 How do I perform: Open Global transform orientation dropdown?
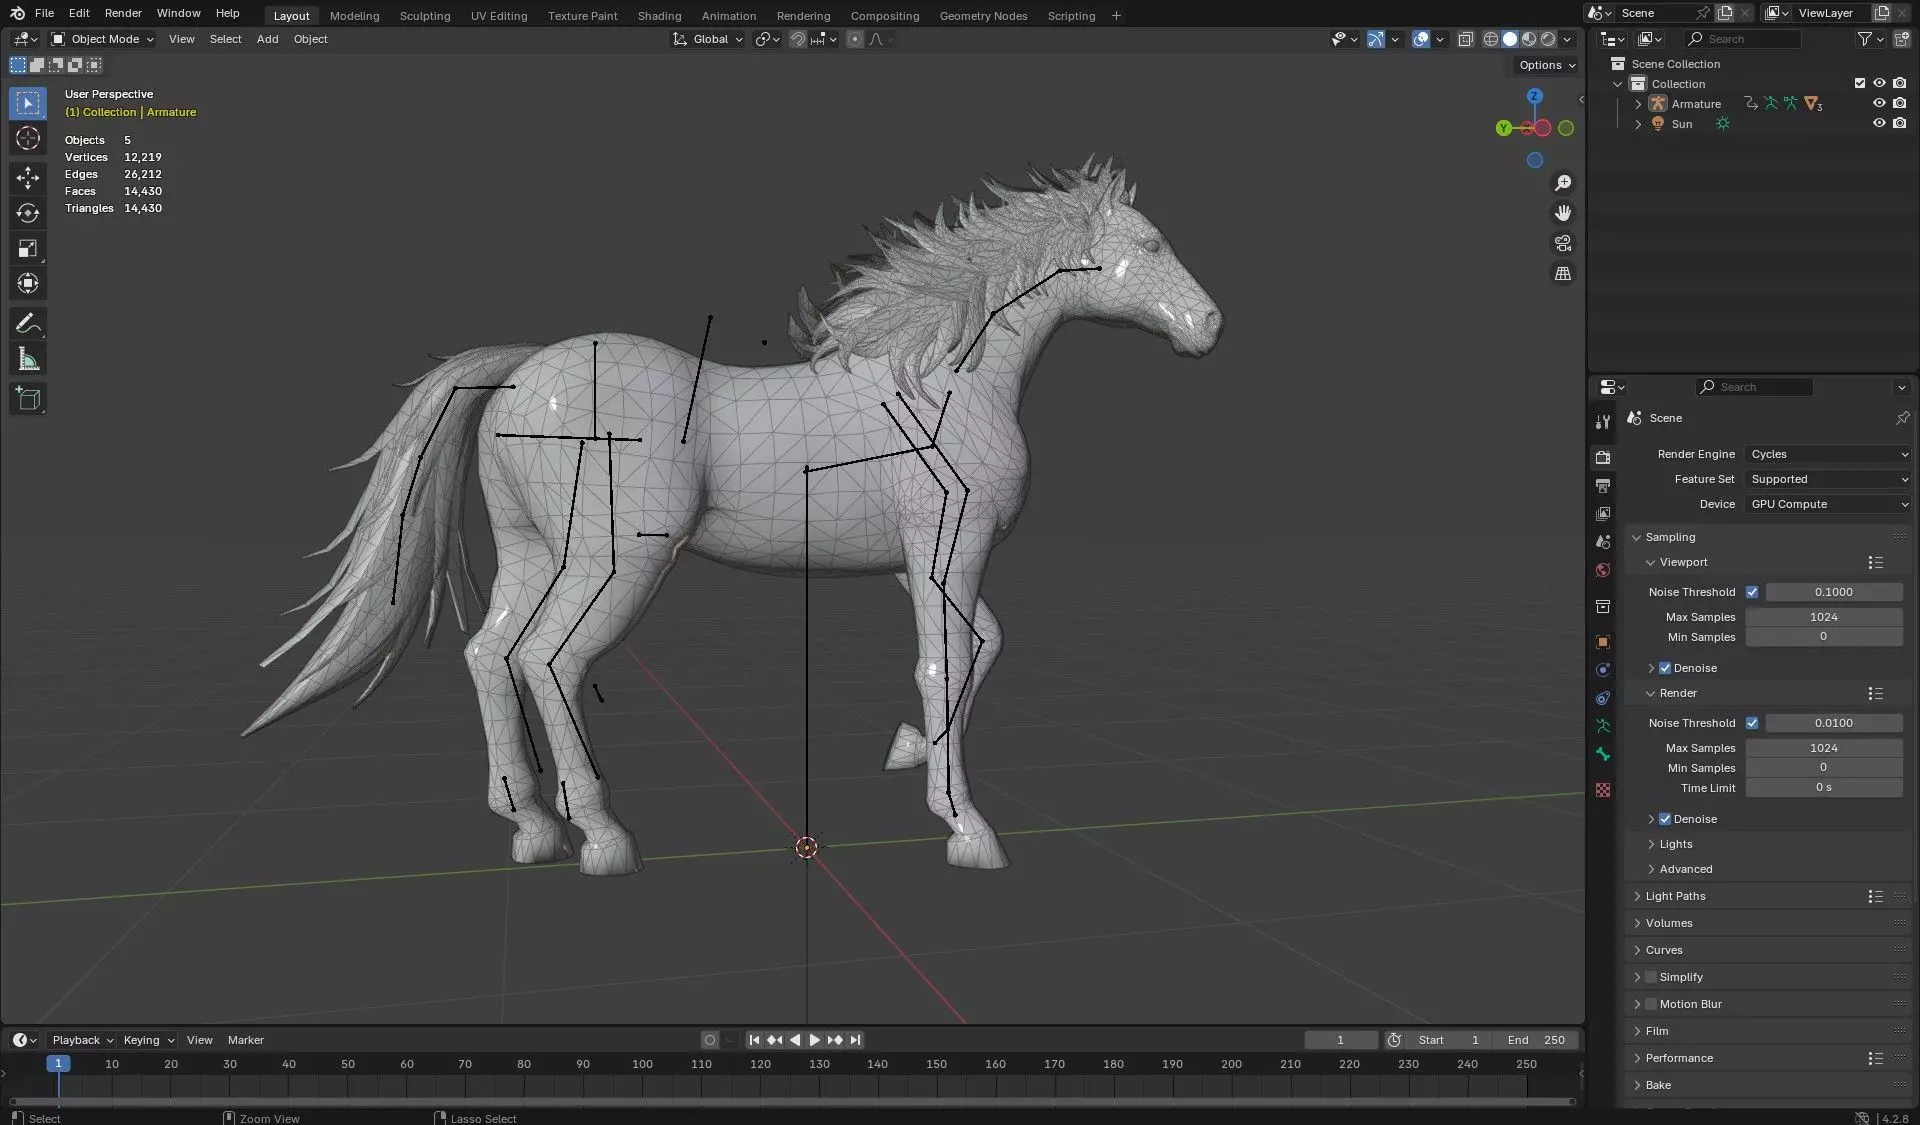(x=708, y=39)
